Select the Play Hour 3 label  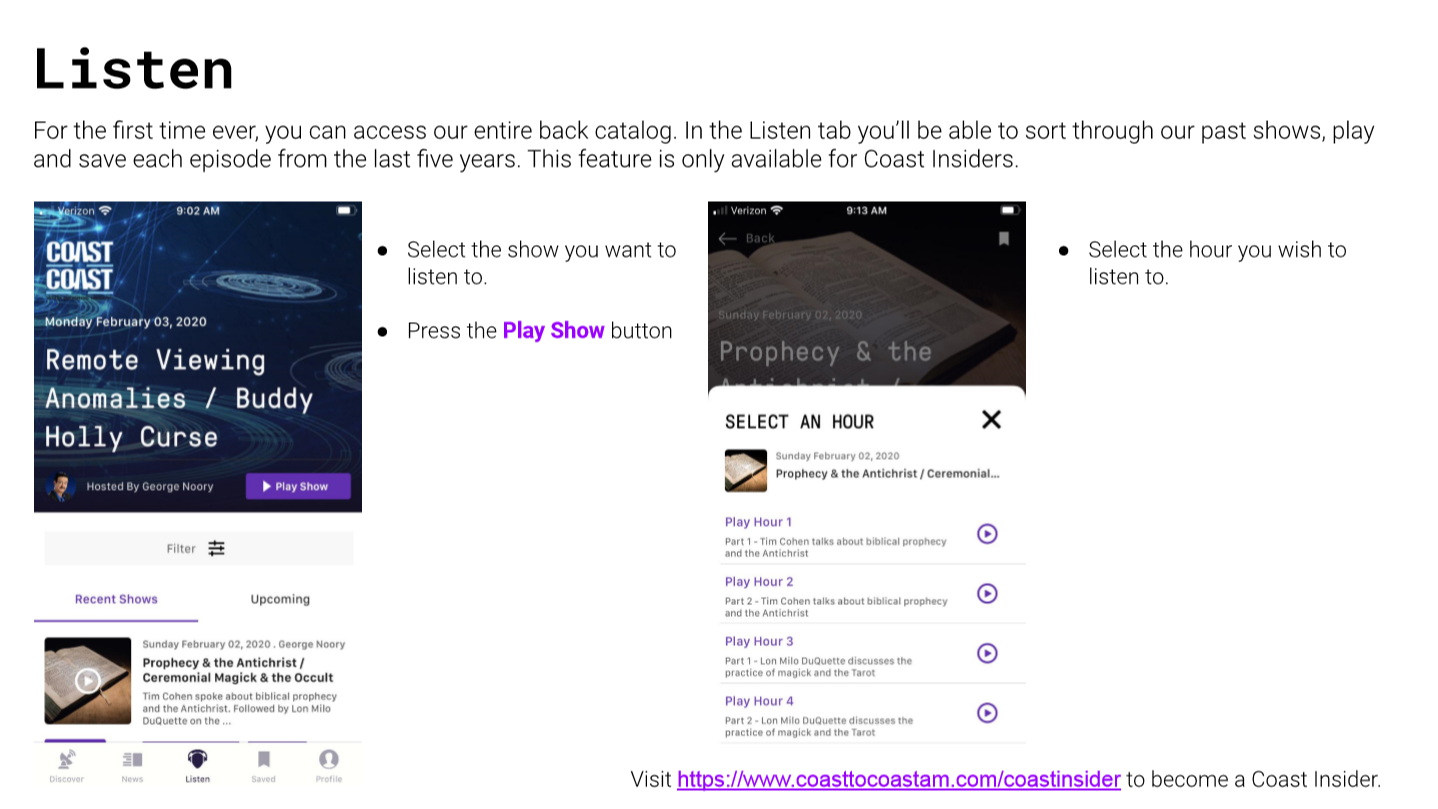[759, 641]
